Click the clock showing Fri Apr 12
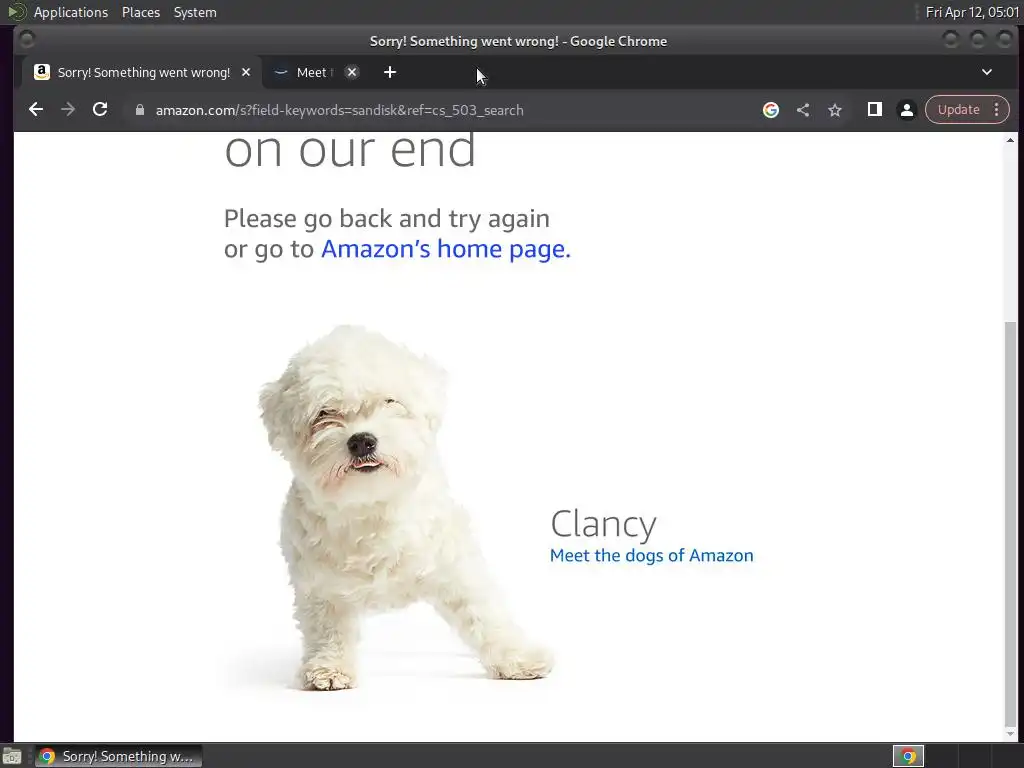1024x768 pixels. click(x=972, y=12)
